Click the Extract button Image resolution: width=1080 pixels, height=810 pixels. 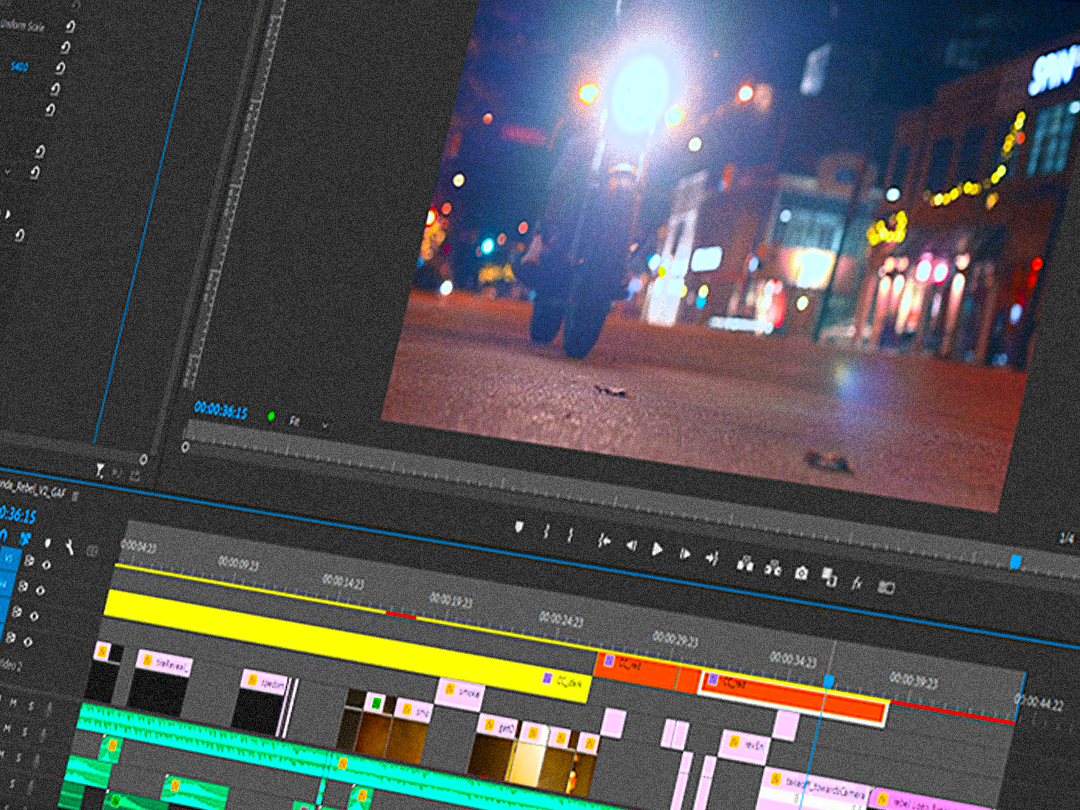(x=773, y=568)
